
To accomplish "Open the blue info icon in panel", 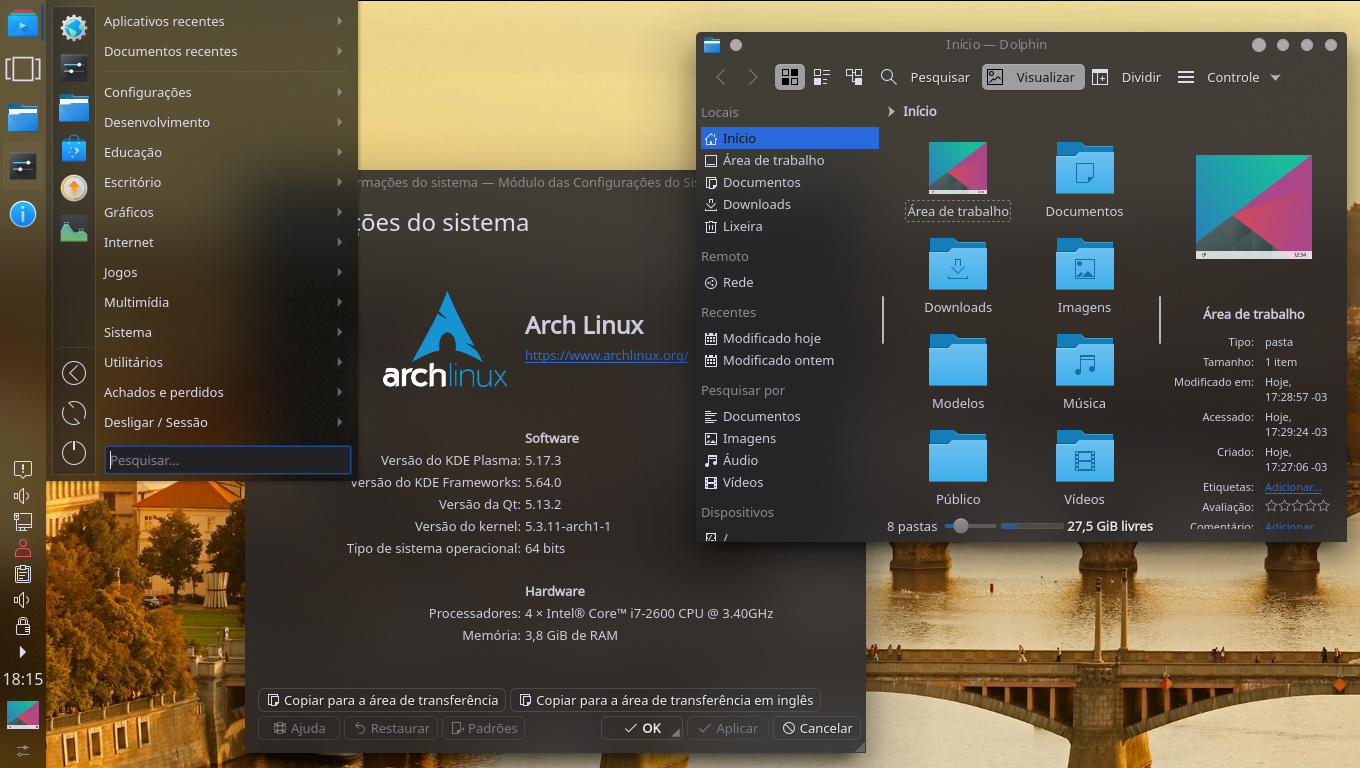I will click(x=23, y=213).
